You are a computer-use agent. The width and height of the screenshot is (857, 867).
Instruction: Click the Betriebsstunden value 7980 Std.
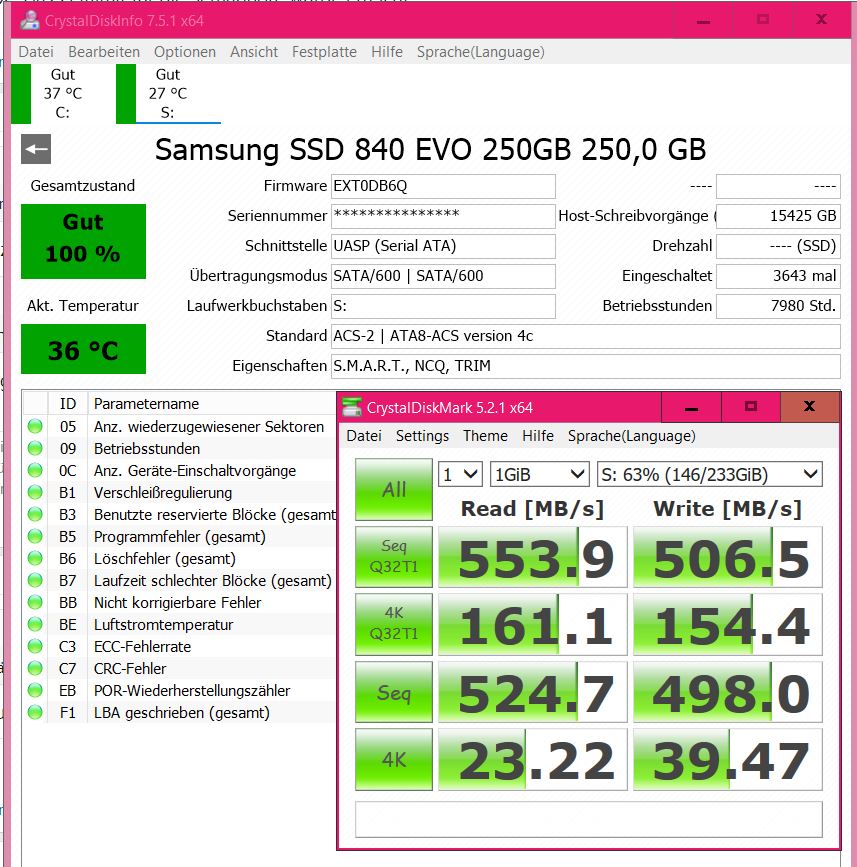[x=778, y=306]
